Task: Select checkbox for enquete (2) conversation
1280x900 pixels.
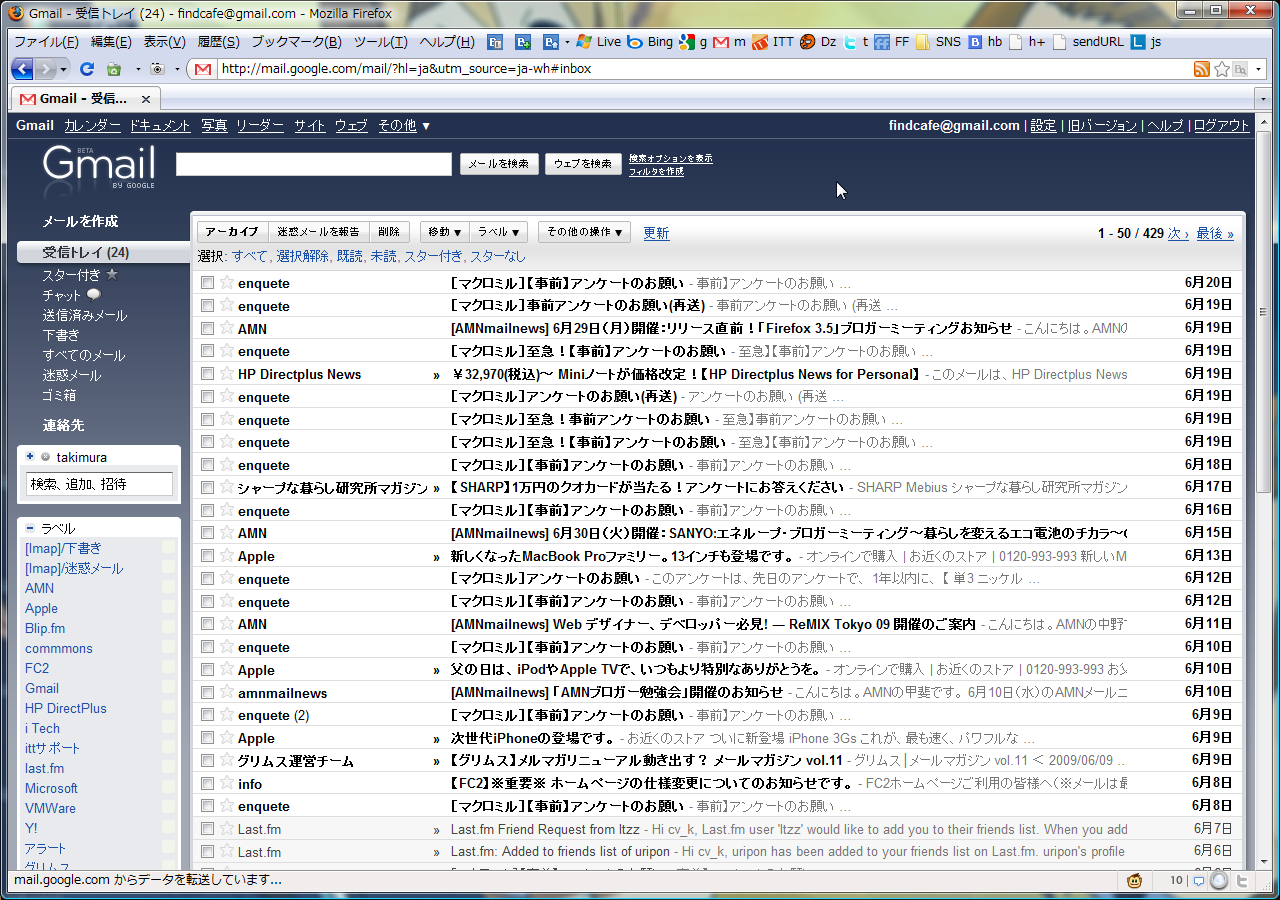Action: tap(208, 715)
